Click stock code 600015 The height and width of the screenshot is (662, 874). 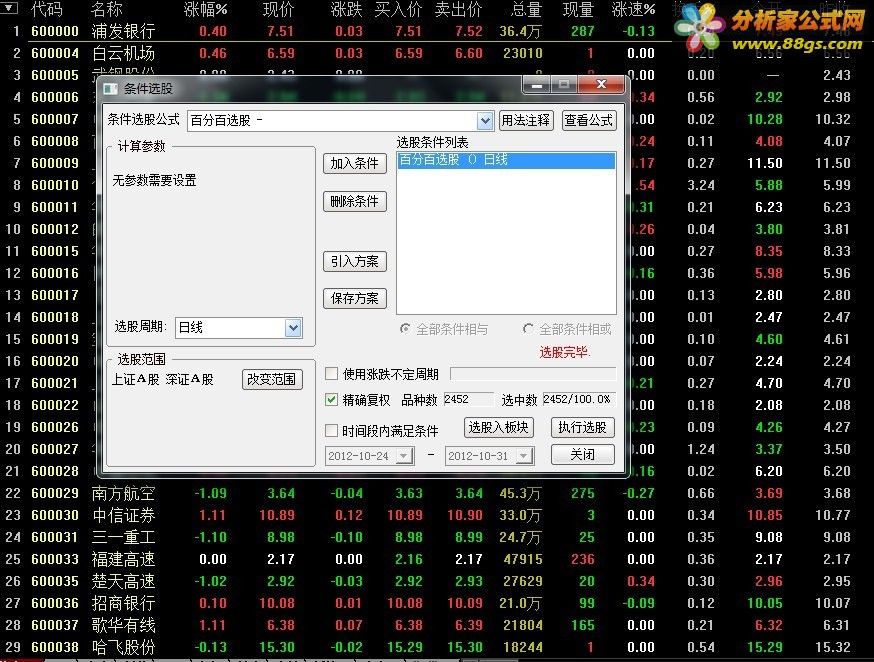[x=55, y=251]
